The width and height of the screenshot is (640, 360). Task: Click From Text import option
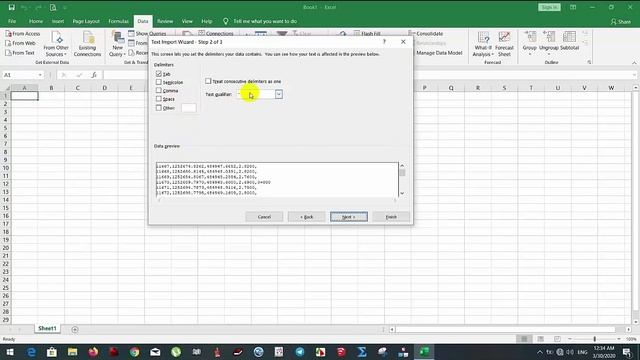pos(20,53)
